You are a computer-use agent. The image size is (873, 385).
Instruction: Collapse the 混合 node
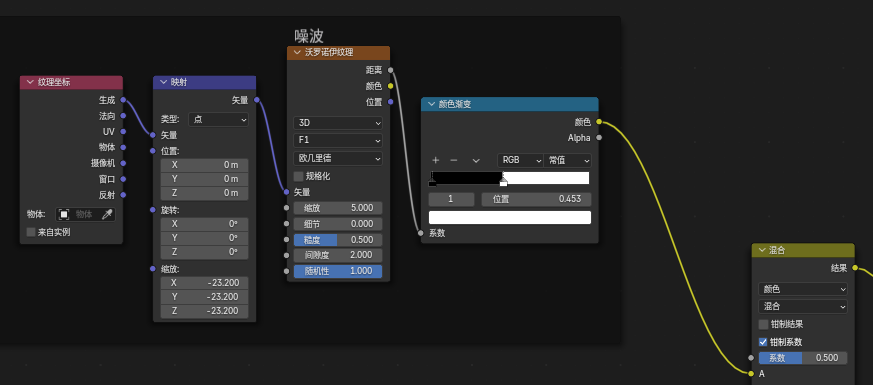(x=762, y=250)
